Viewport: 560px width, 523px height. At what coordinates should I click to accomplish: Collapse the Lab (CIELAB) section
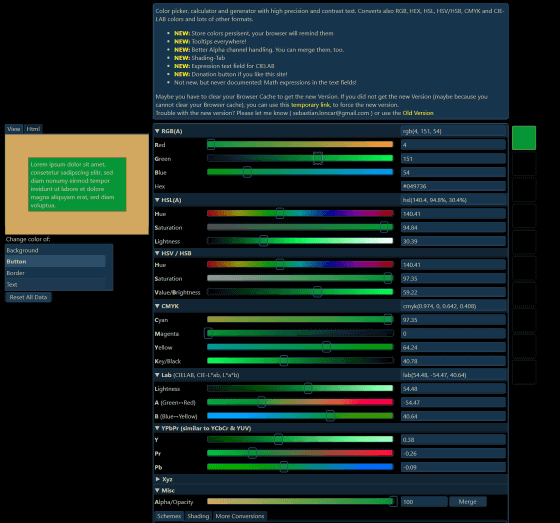point(157,375)
